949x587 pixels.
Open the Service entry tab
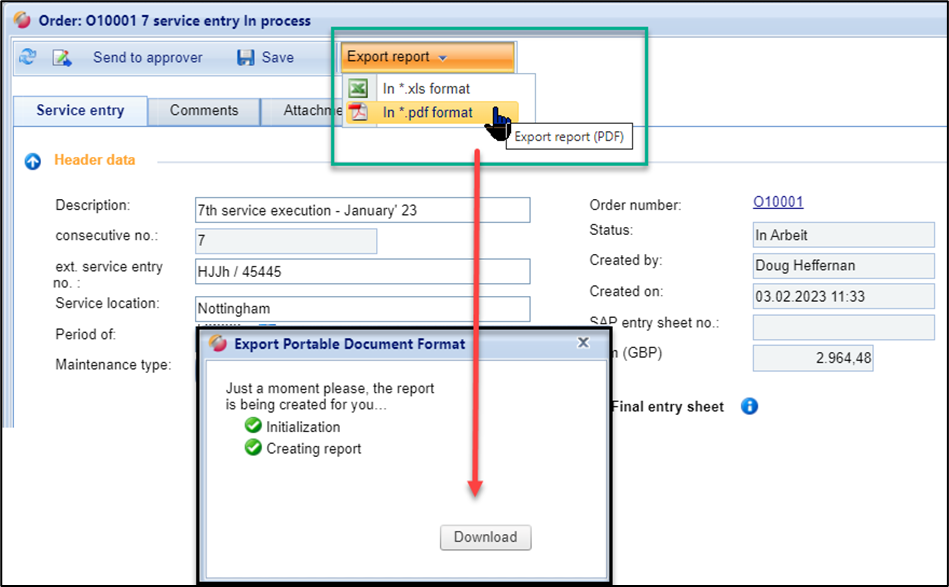coord(80,111)
